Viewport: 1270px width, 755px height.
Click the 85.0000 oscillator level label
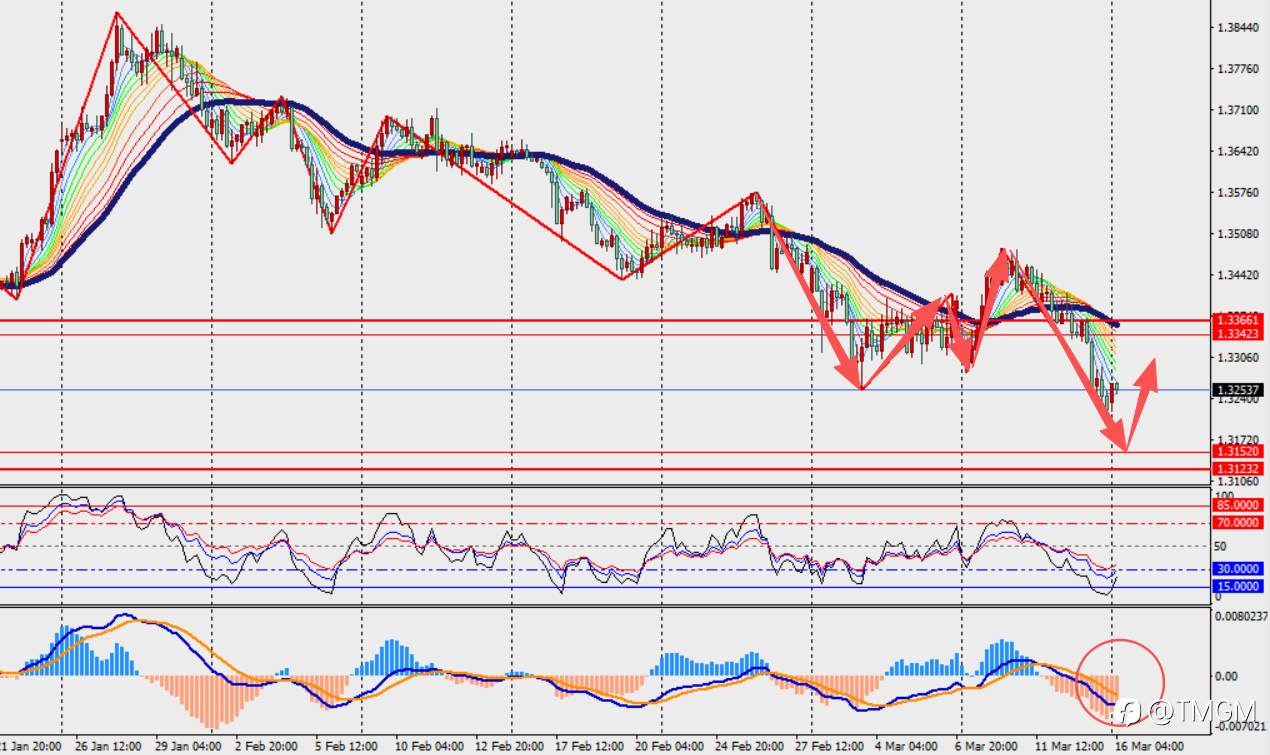(x=1239, y=505)
